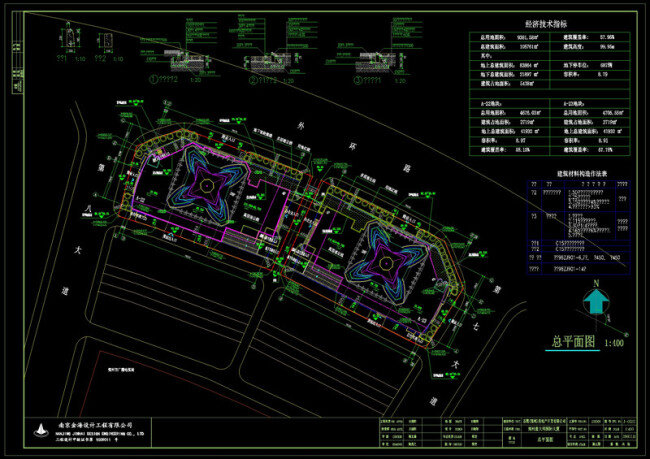
Task: Click the '其中:' row in indicator table
Action: (x=510, y=56)
